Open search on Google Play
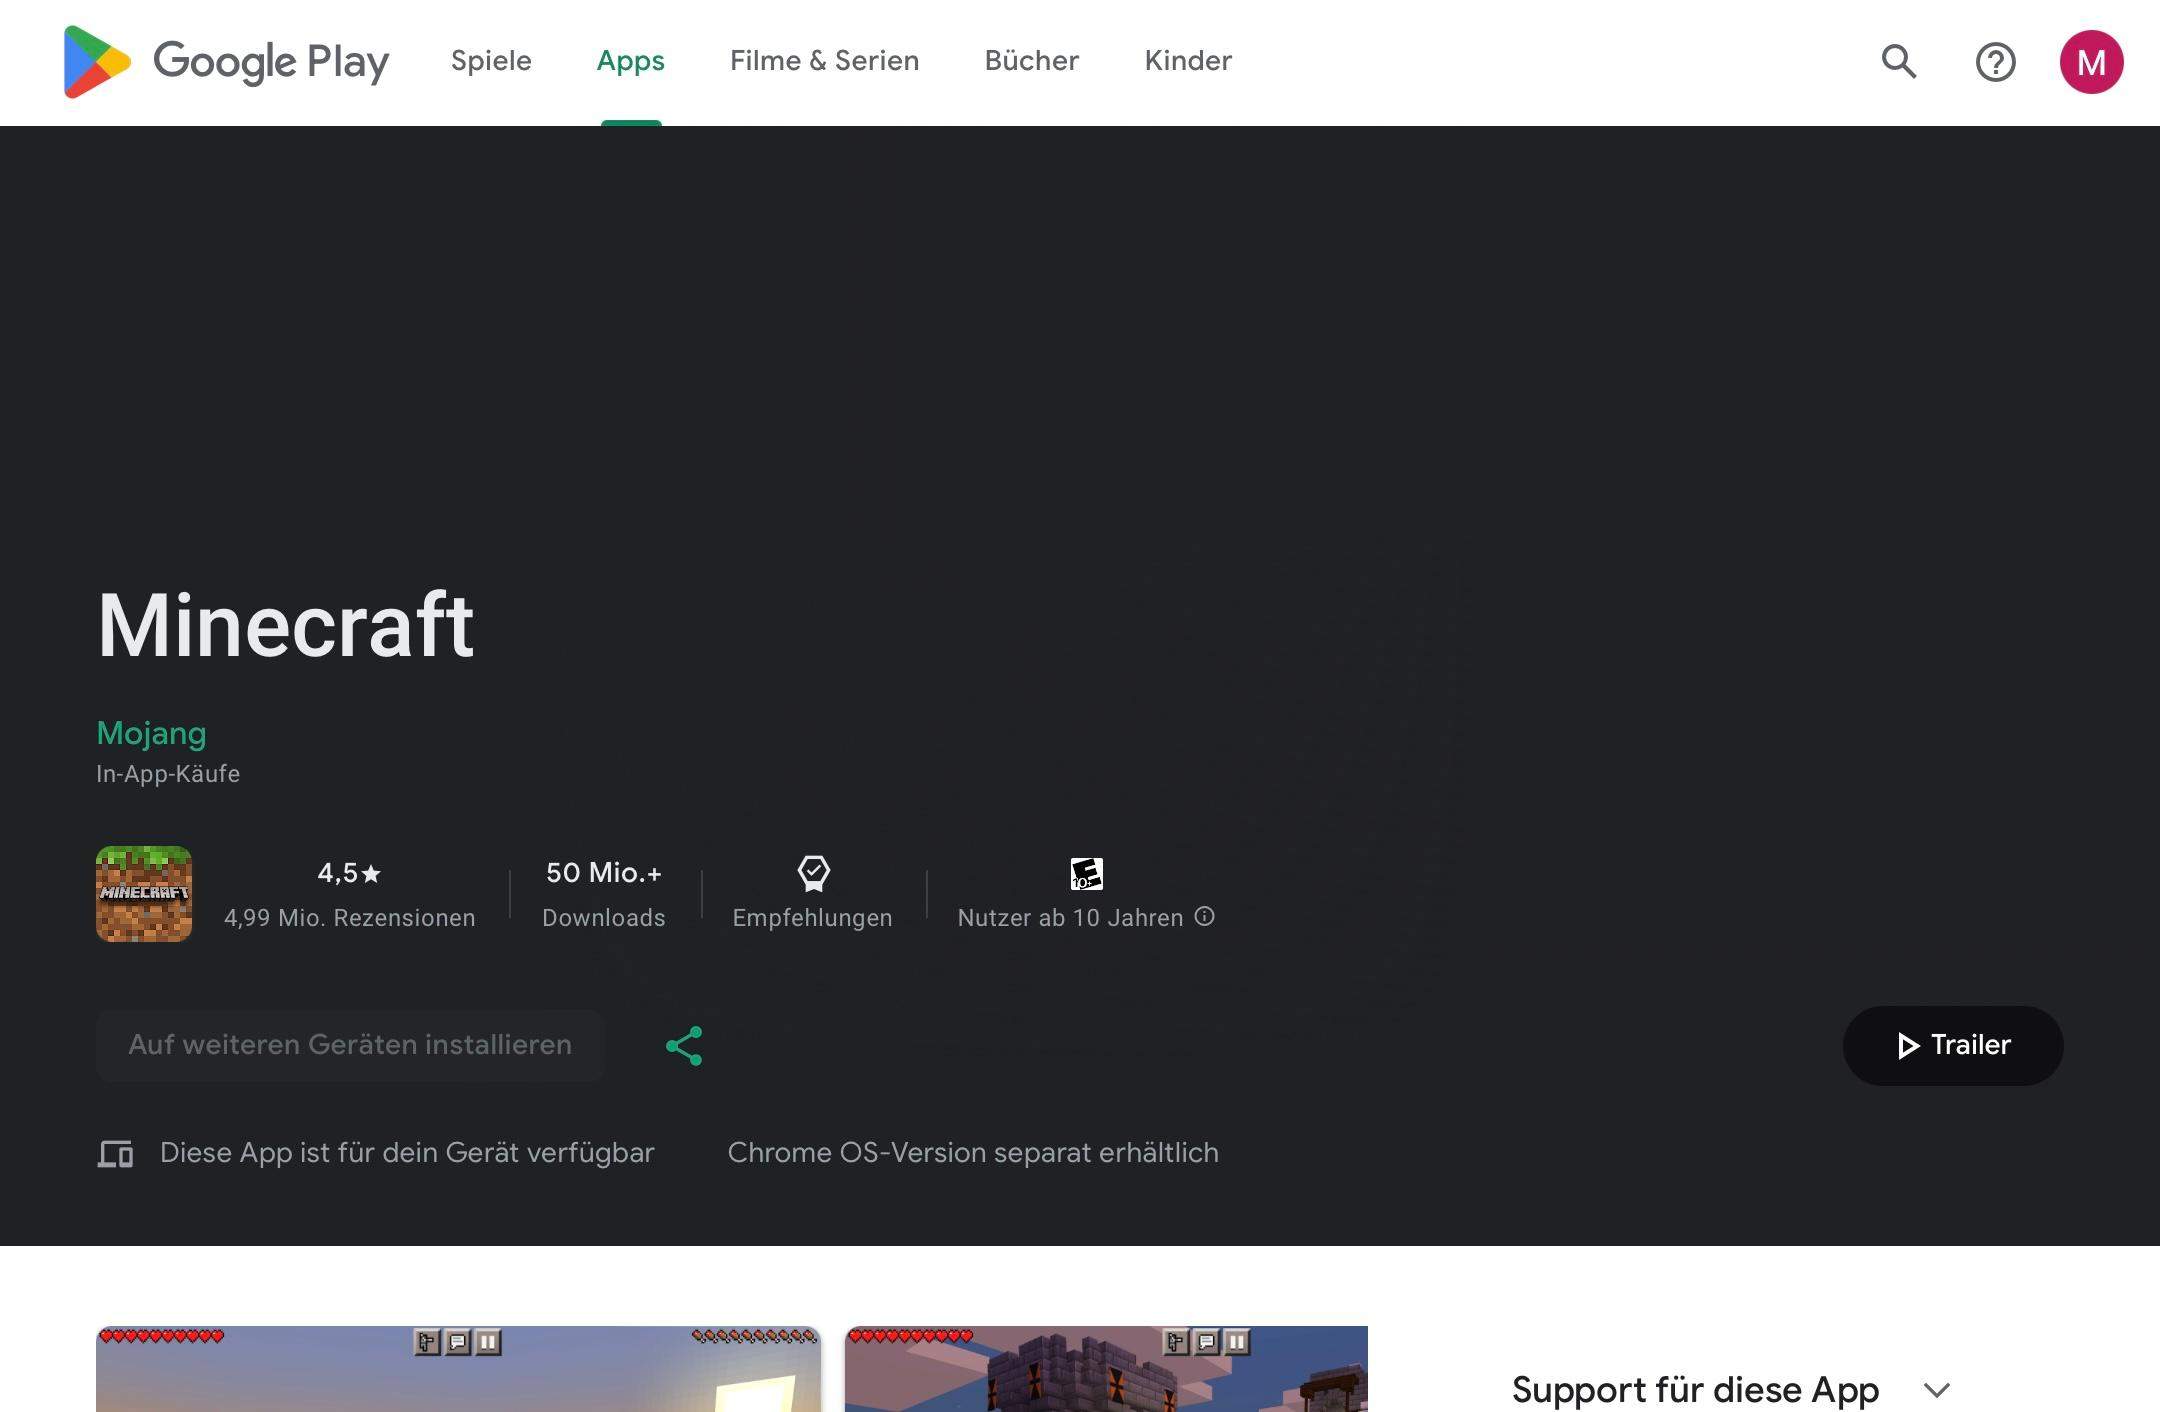This screenshot has width=2160, height=1412. pos(1898,62)
